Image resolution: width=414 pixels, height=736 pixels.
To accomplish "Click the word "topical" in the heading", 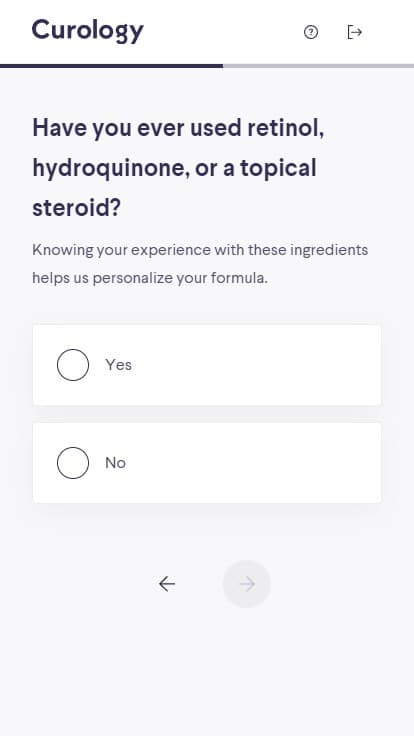I will pos(278,168).
